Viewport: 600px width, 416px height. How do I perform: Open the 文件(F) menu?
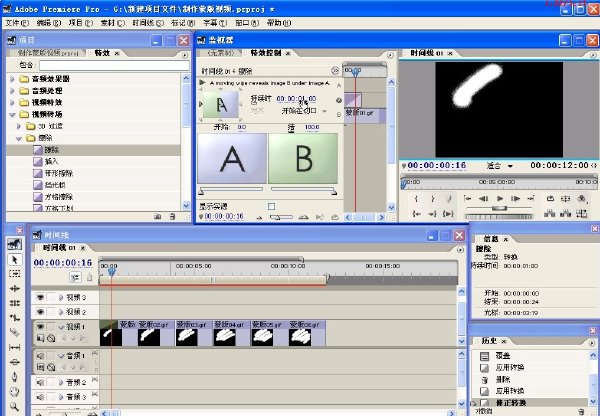[17, 23]
